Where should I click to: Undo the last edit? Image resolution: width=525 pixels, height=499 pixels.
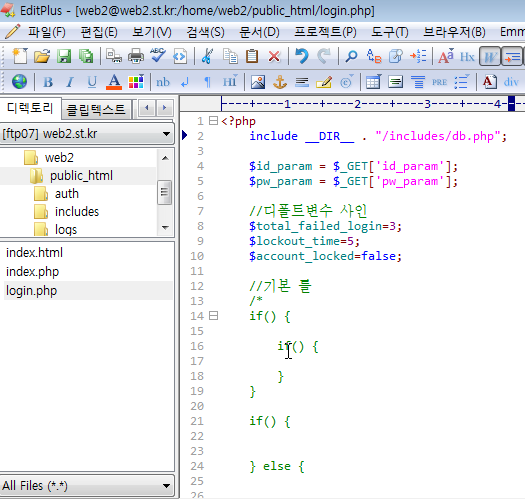(x=302, y=56)
